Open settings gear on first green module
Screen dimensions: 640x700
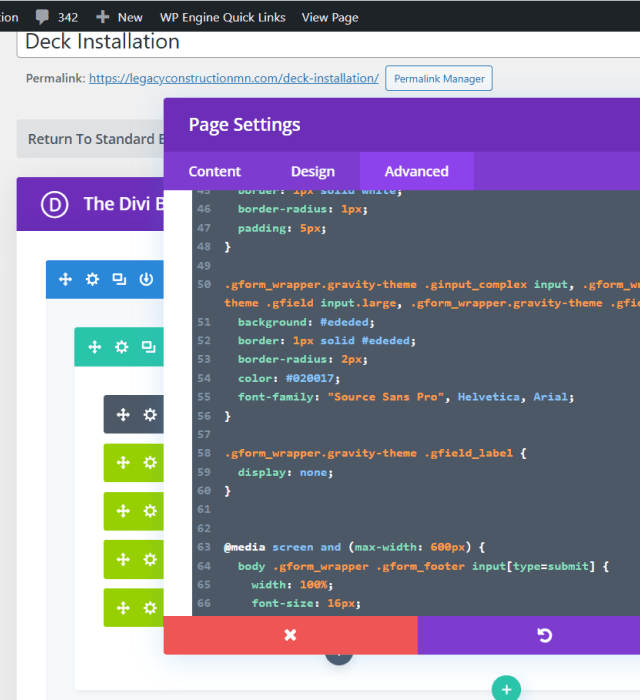pyautogui.click(x=150, y=462)
